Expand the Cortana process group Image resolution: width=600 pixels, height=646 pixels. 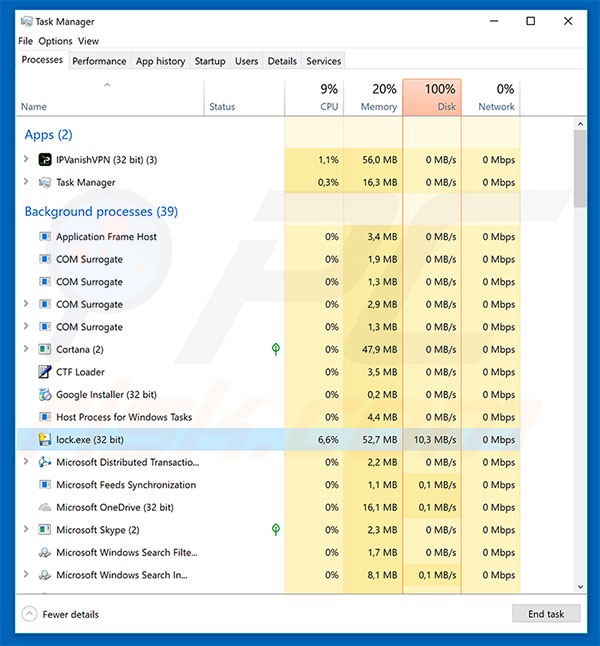(26, 350)
